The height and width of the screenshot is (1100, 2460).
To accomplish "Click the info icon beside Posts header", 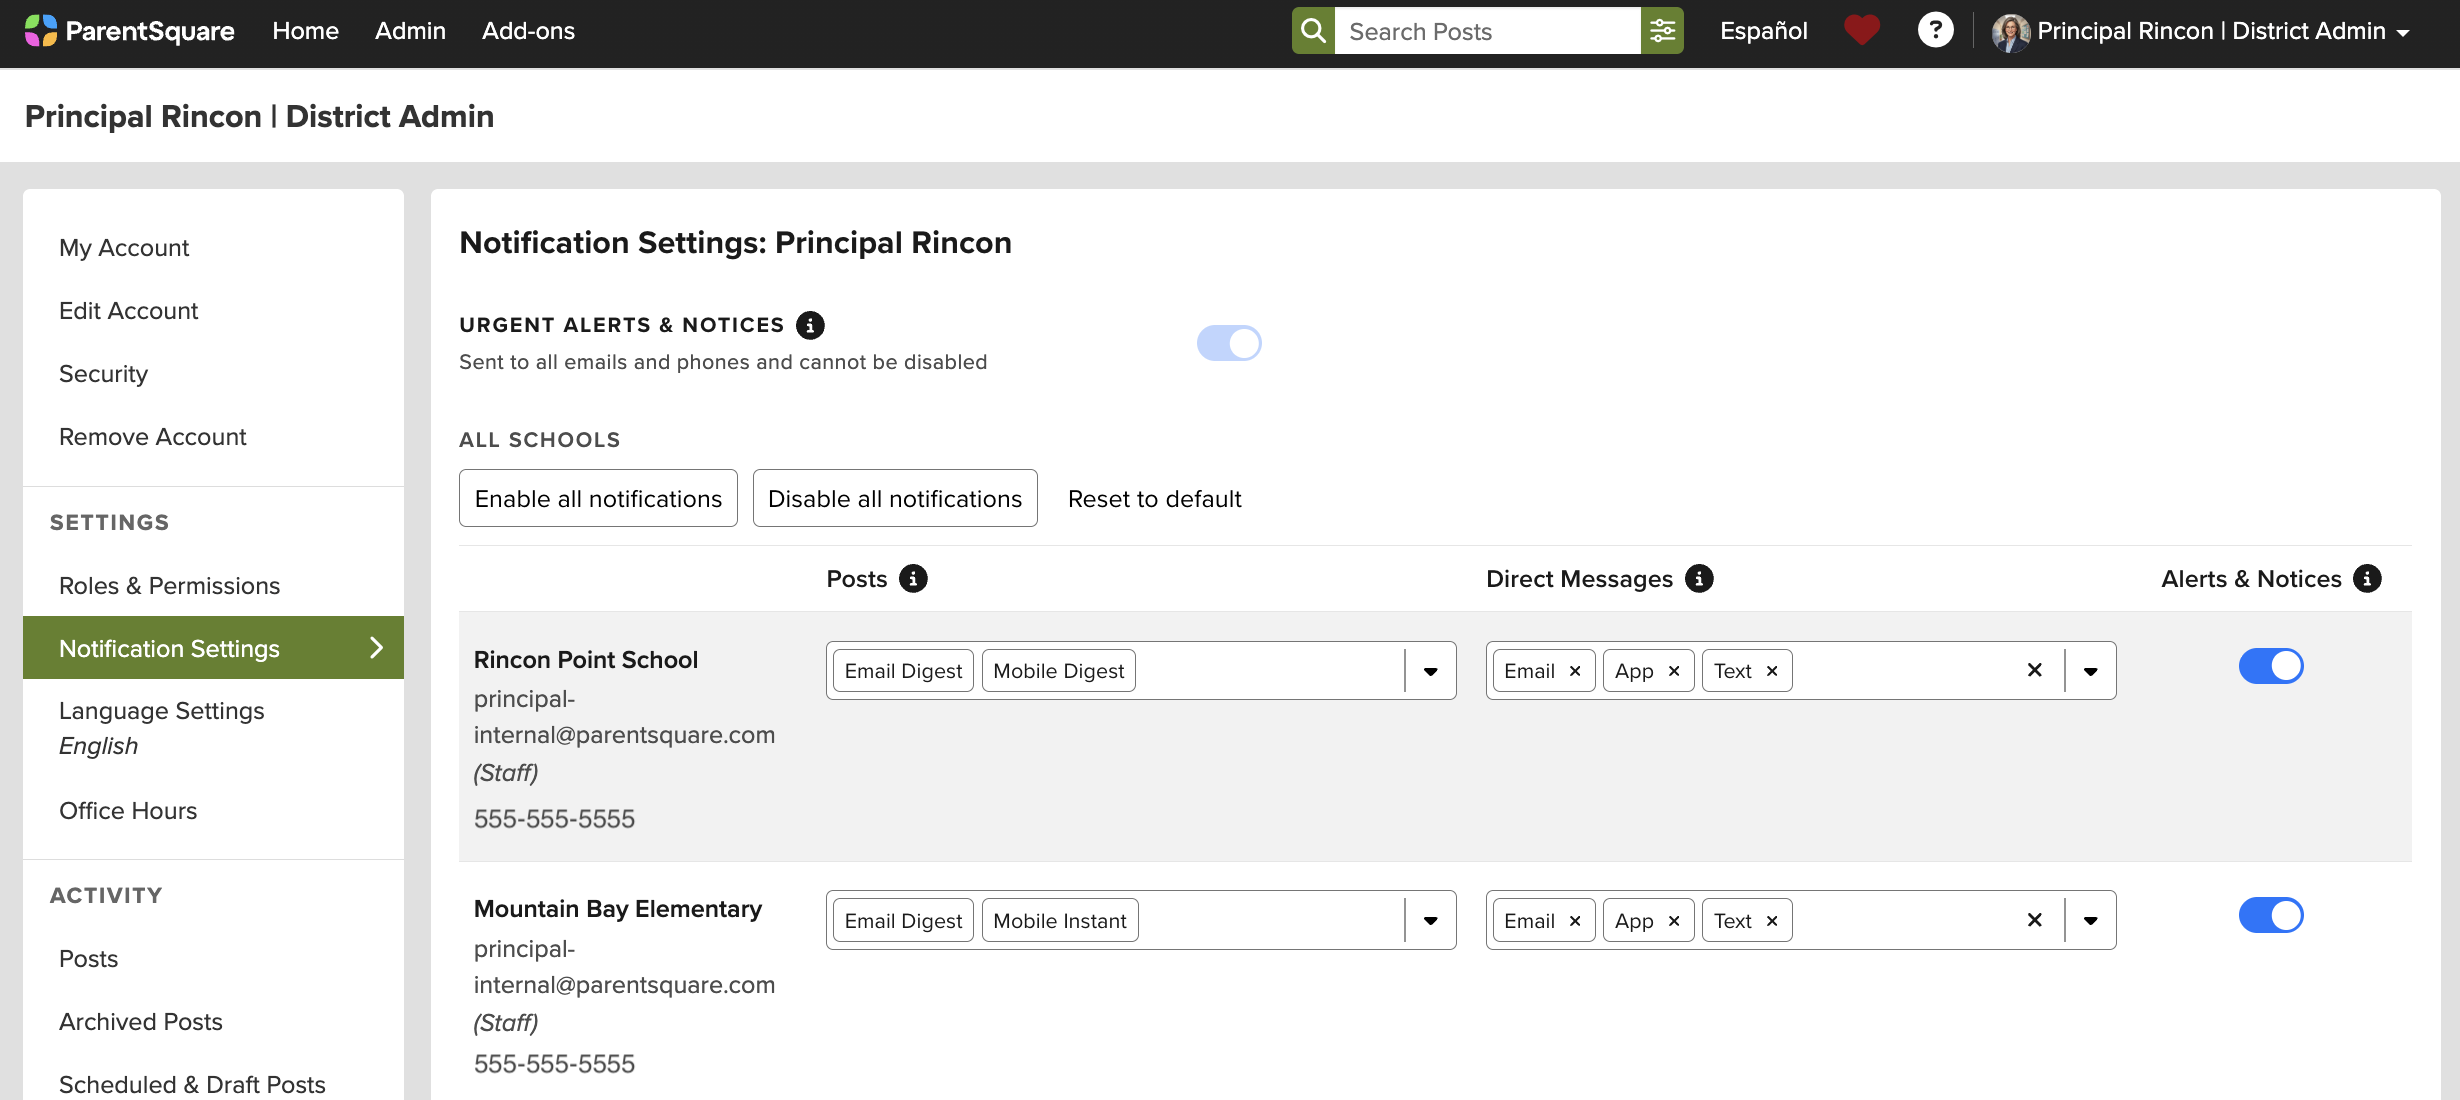I will (913, 579).
